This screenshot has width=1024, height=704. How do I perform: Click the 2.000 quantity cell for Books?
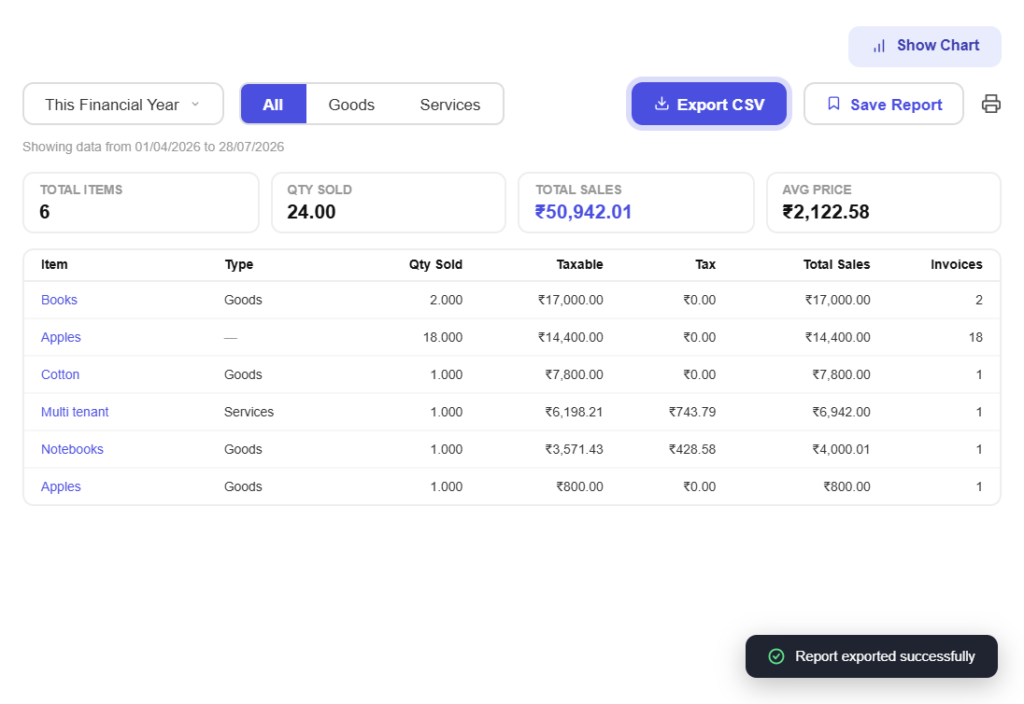click(445, 300)
